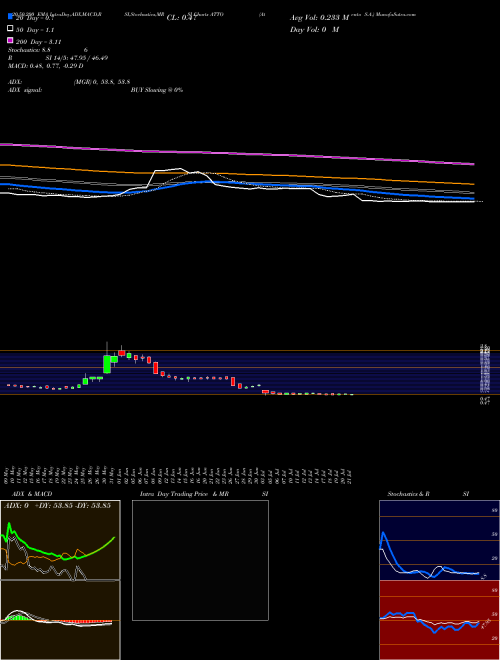The height and width of the screenshot is (660, 500).
Task: Click the 'ADX signal:' label
Action: pos(25,90)
